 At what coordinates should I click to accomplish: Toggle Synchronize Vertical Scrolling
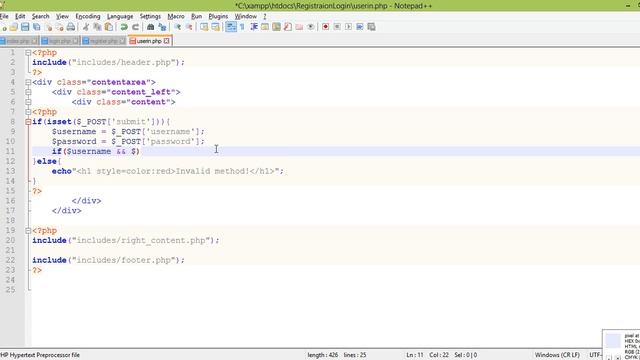[x=204, y=27]
